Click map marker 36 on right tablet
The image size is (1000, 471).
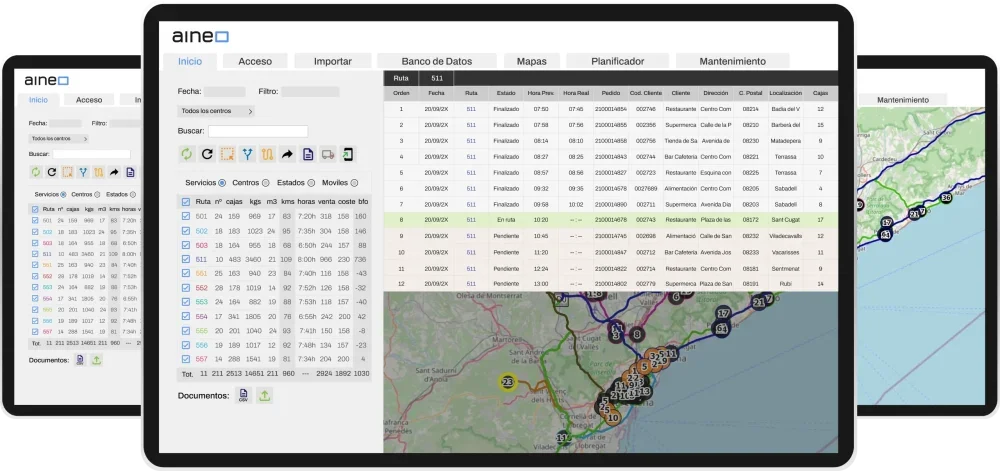click(x=946, y=198)
